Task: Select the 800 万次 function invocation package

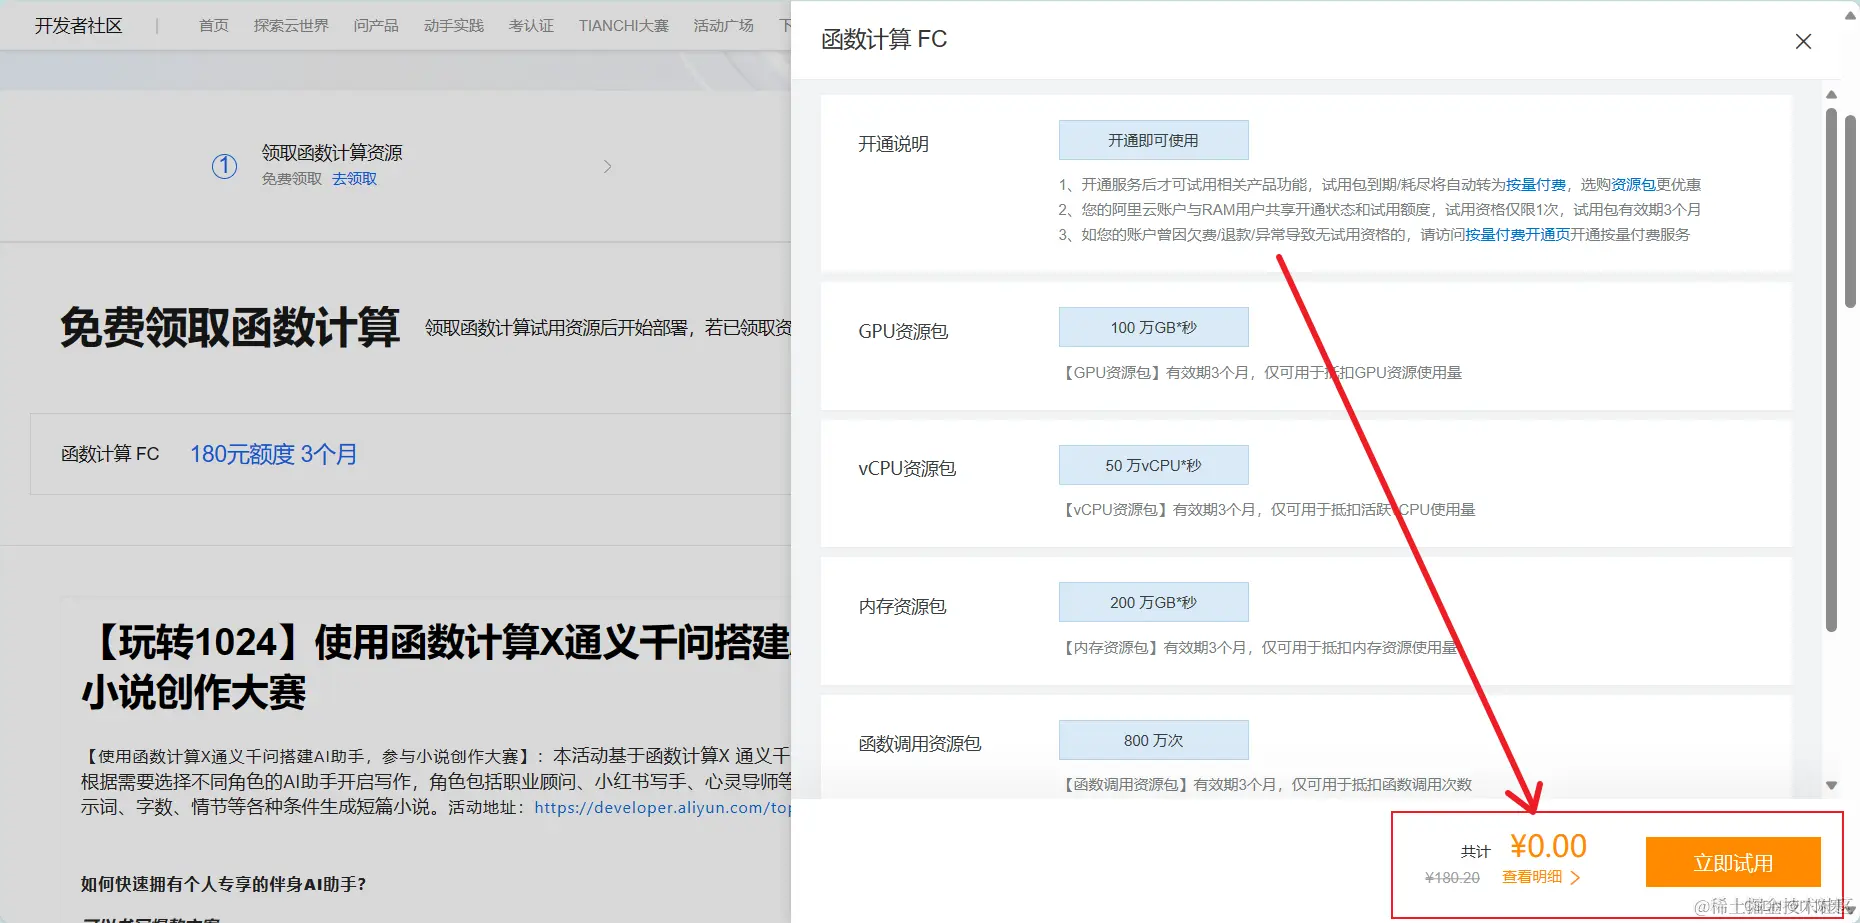Action: coord(1152,739)
